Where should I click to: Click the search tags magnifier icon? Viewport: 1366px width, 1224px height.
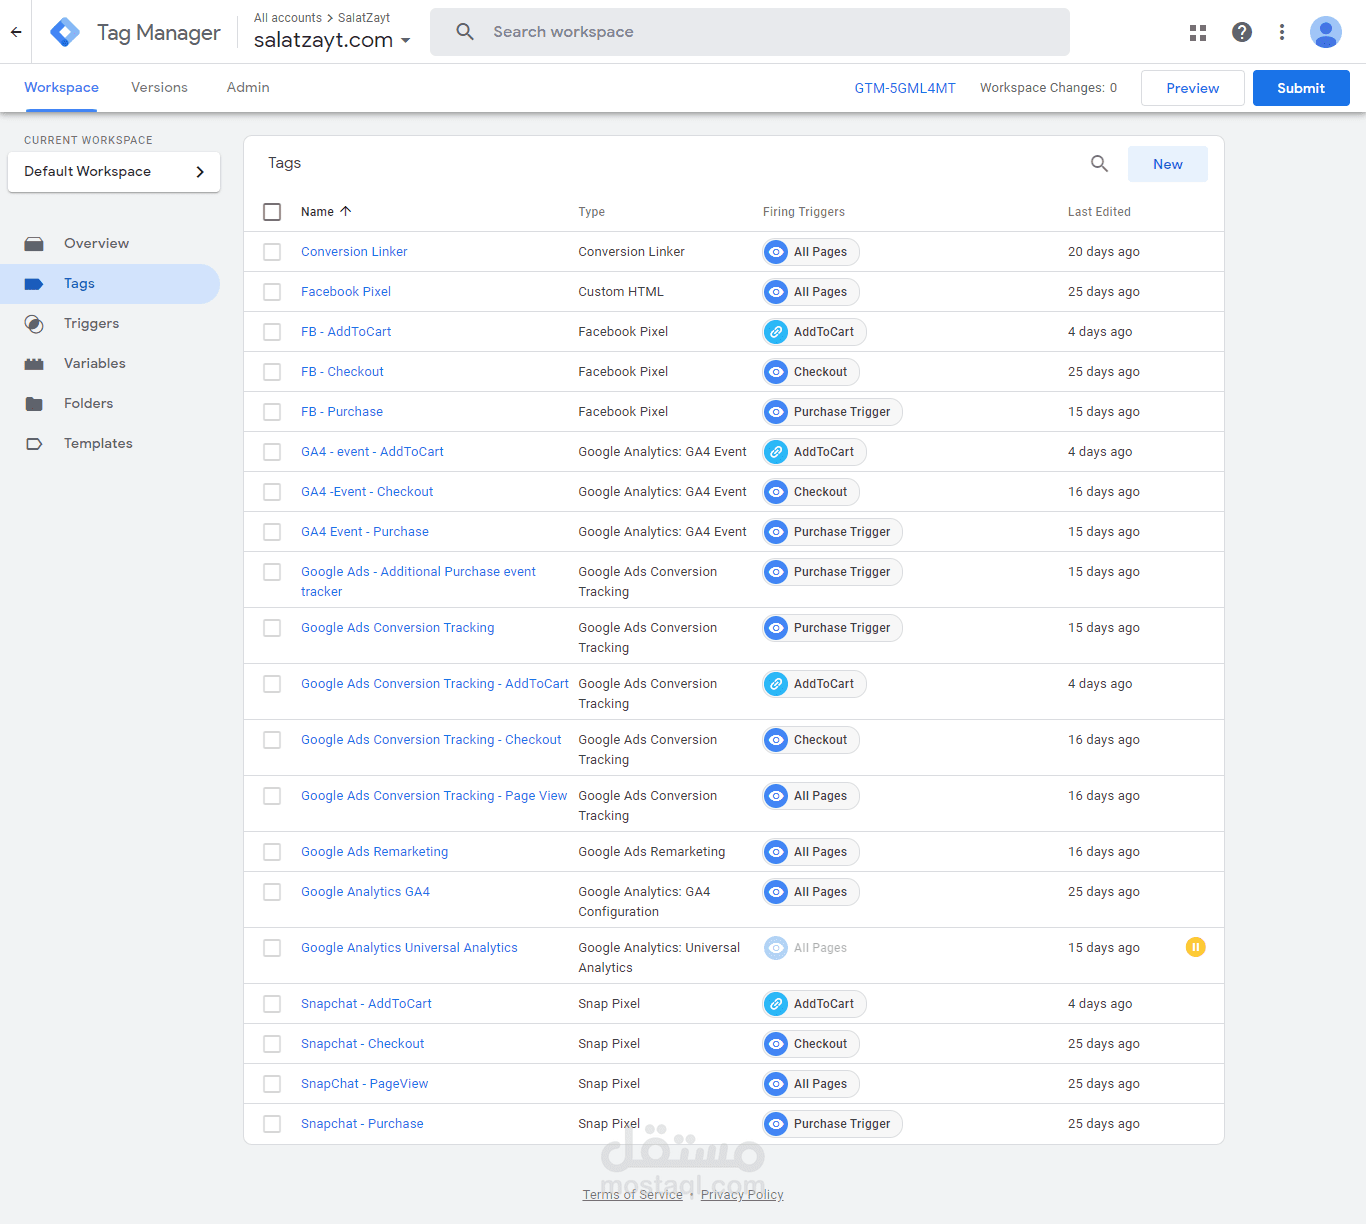point(1099,164)
